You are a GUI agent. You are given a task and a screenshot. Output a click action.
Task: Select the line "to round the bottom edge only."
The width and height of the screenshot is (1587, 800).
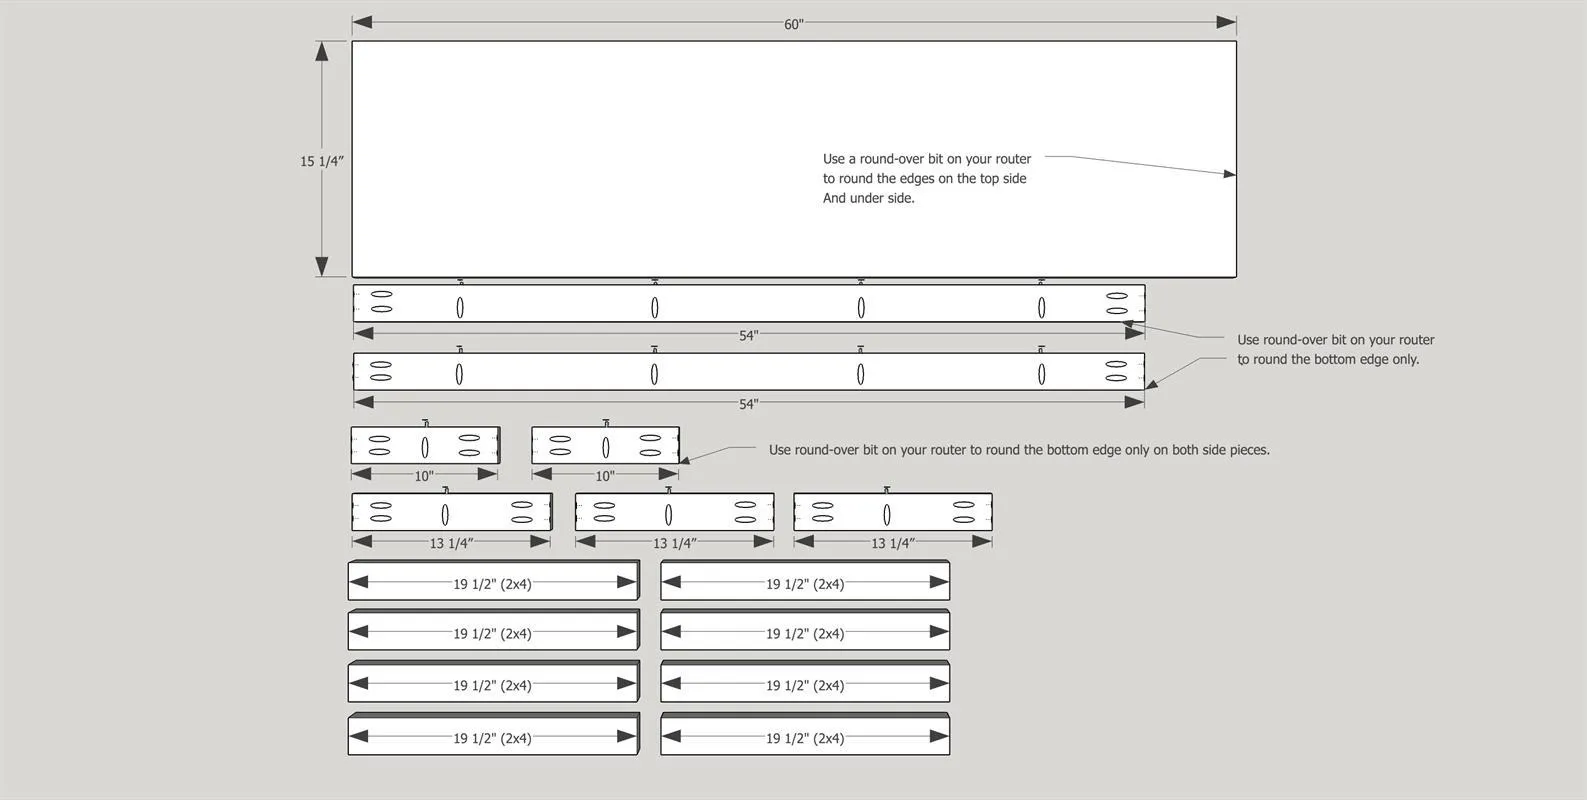click(1328, 359)
